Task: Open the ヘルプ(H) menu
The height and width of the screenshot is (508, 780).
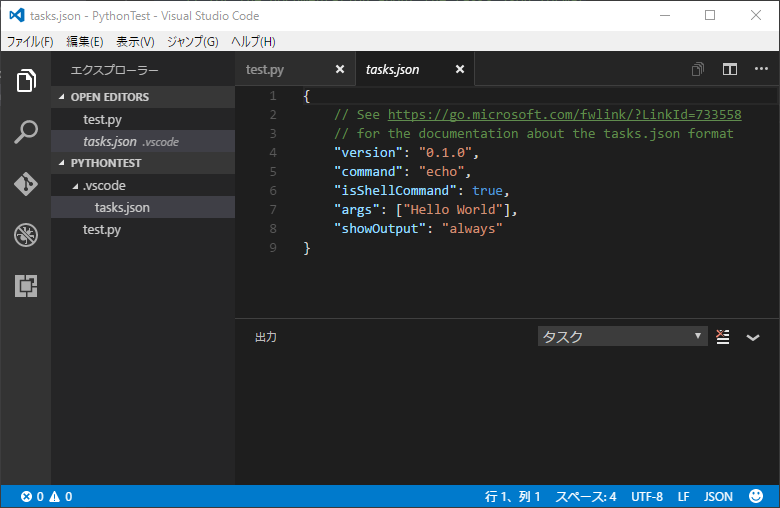Action: (x=253, y=42)
